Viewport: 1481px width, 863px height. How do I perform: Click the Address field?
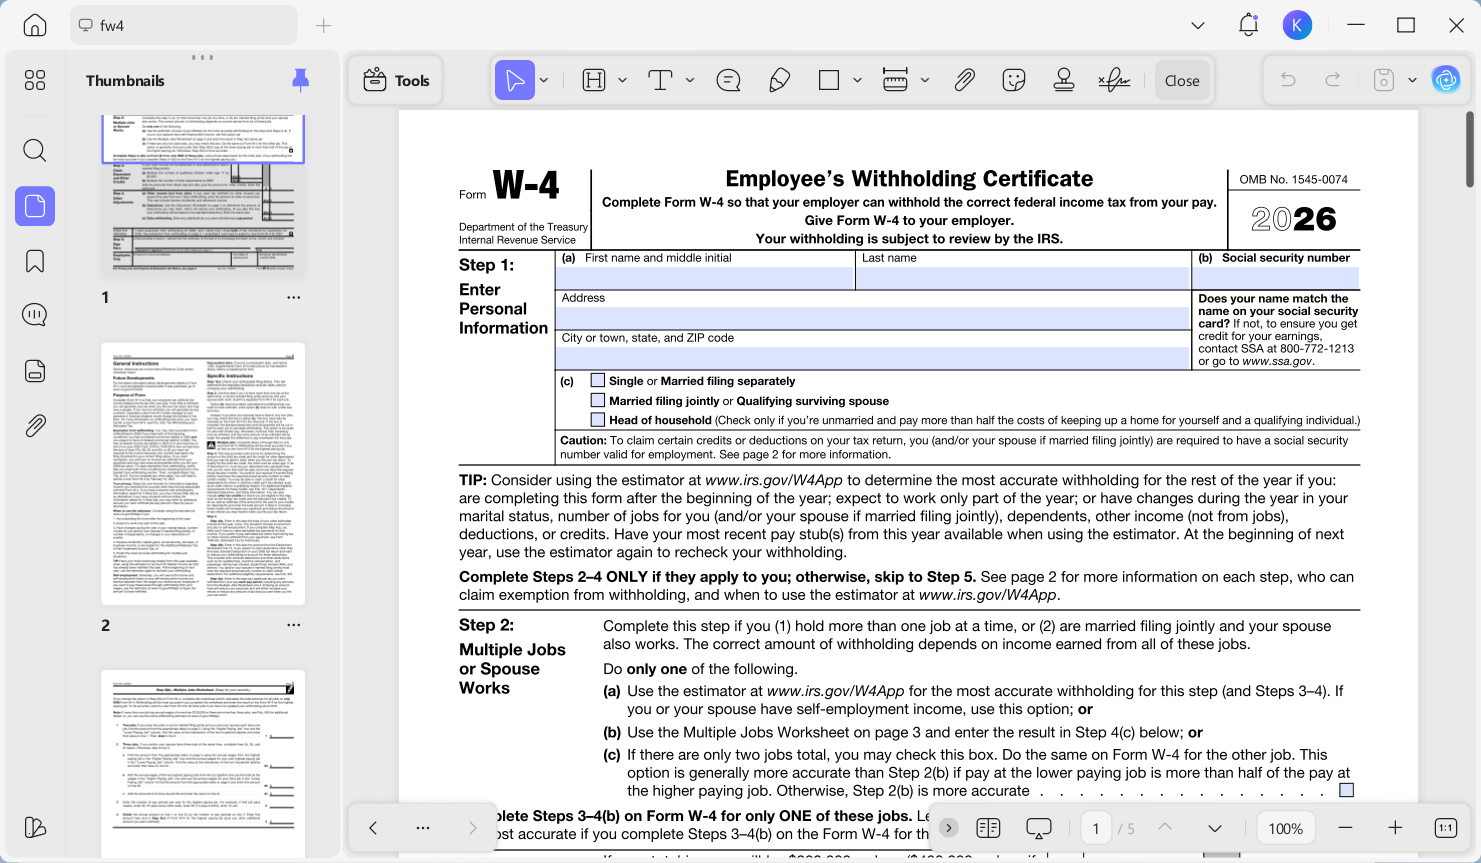(x=873, y=318)
